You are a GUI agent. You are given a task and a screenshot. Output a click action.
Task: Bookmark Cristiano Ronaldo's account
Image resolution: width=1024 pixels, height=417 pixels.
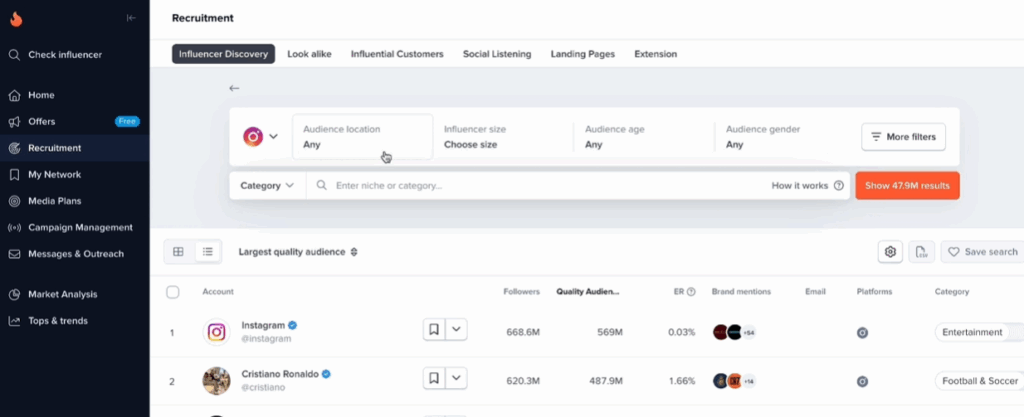coord(434,379)
